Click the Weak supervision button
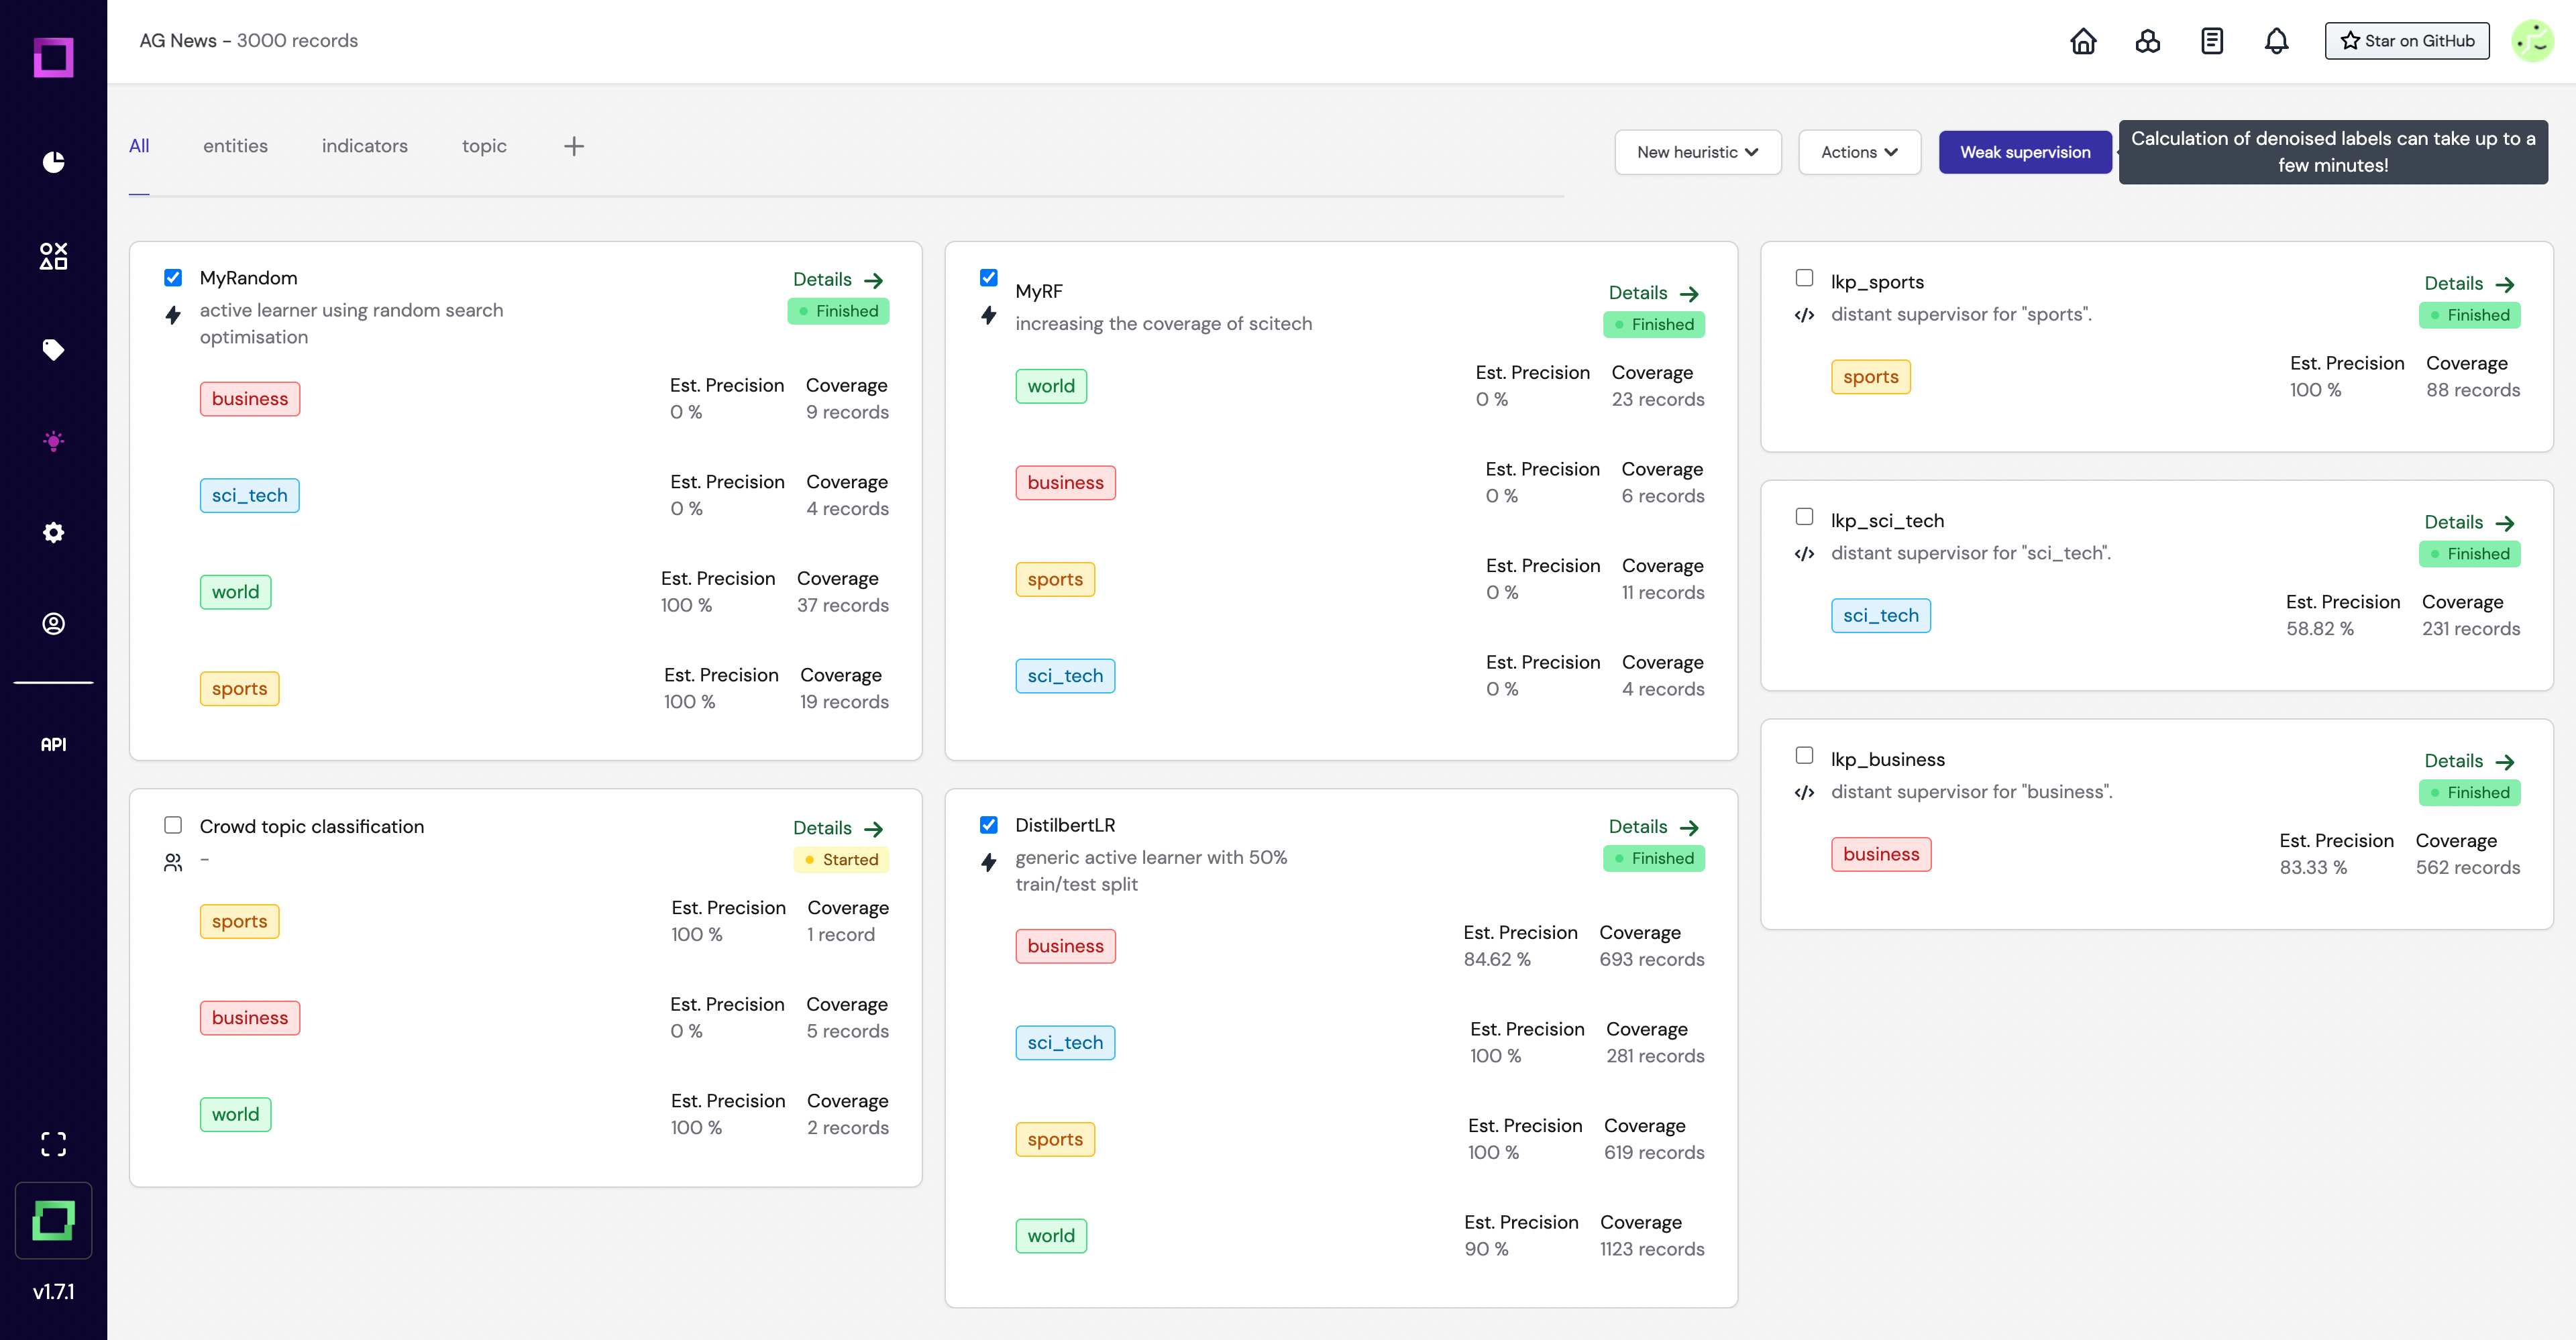 2025,152
